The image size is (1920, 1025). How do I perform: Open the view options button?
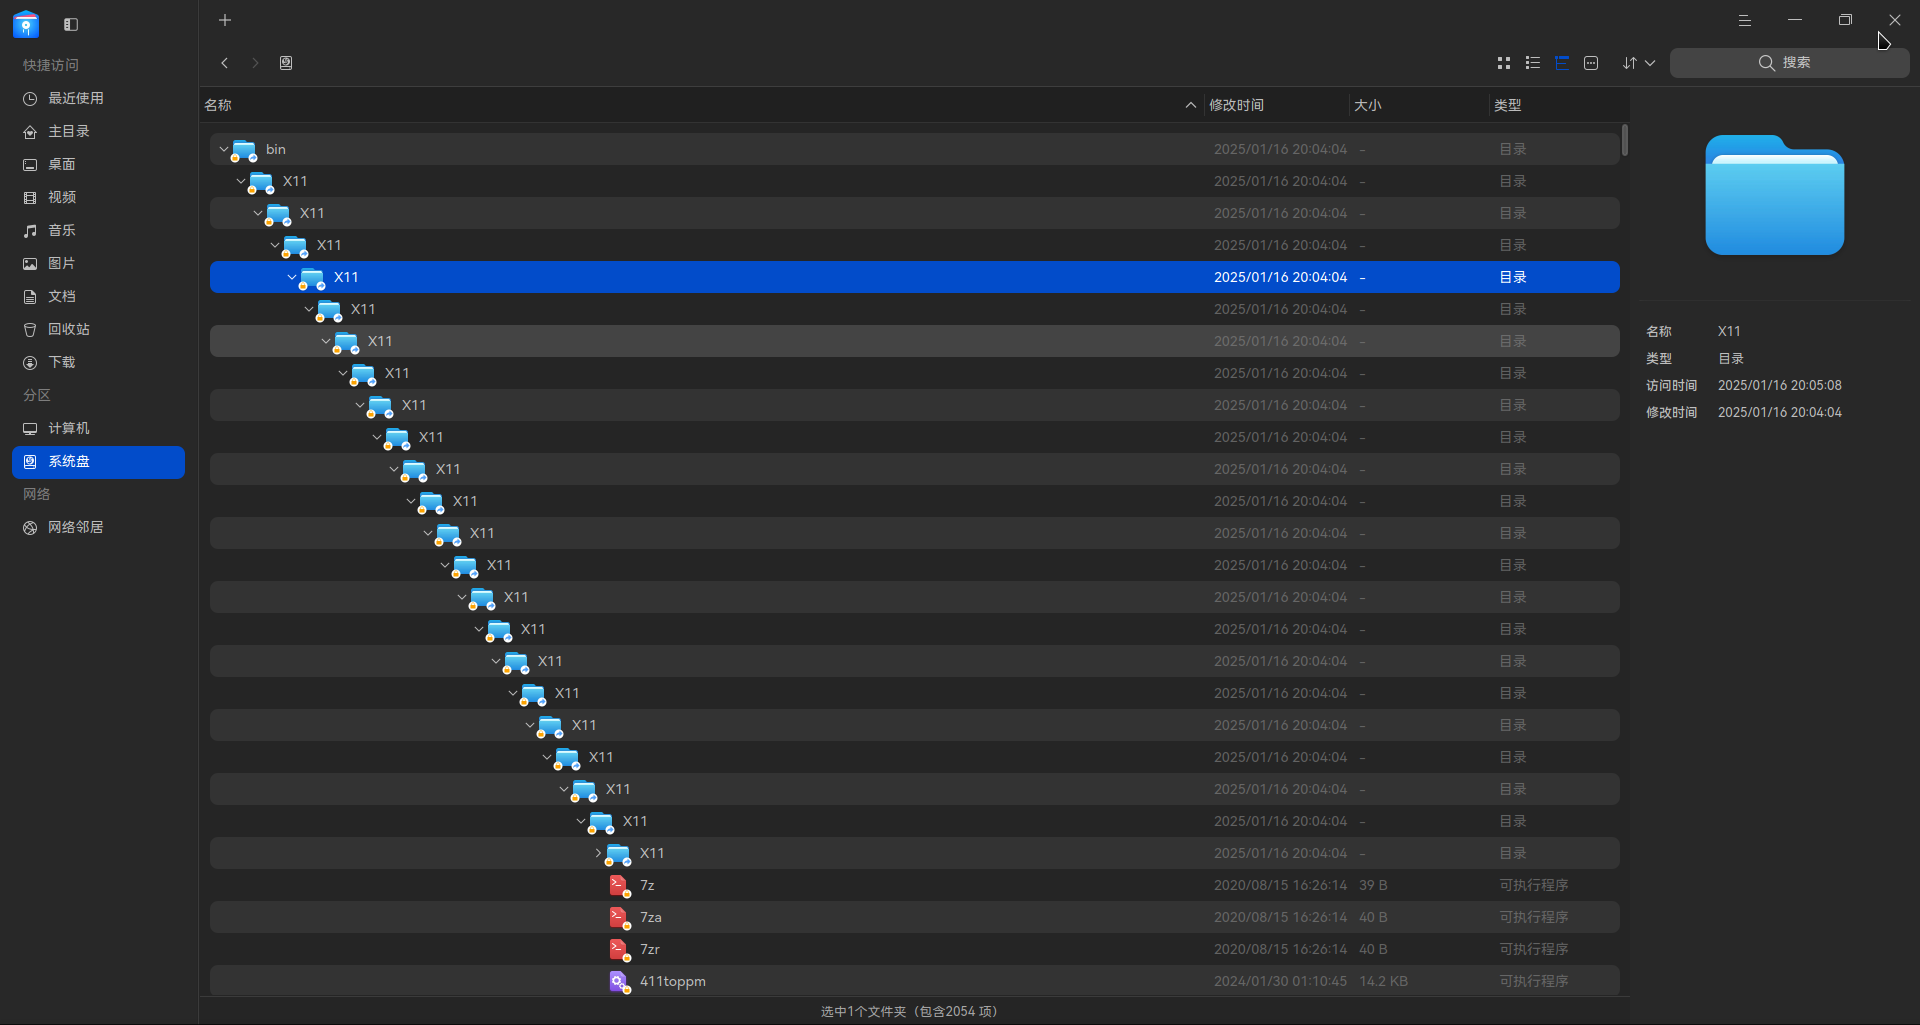[1591, 63]
